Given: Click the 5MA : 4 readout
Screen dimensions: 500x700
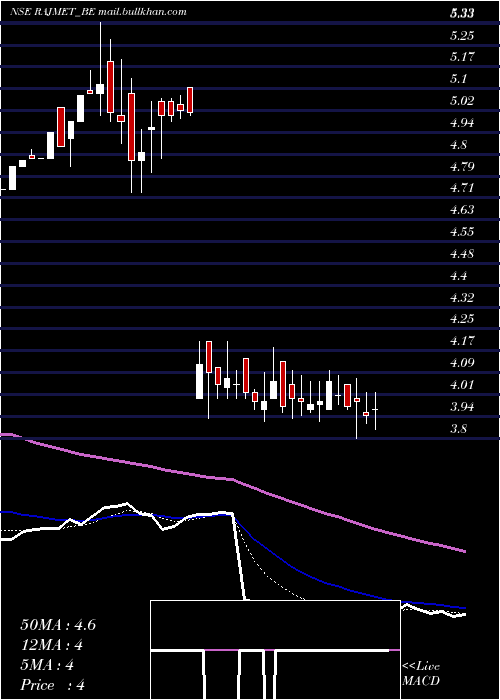Looking at the screenshot, I should [47, 665].
